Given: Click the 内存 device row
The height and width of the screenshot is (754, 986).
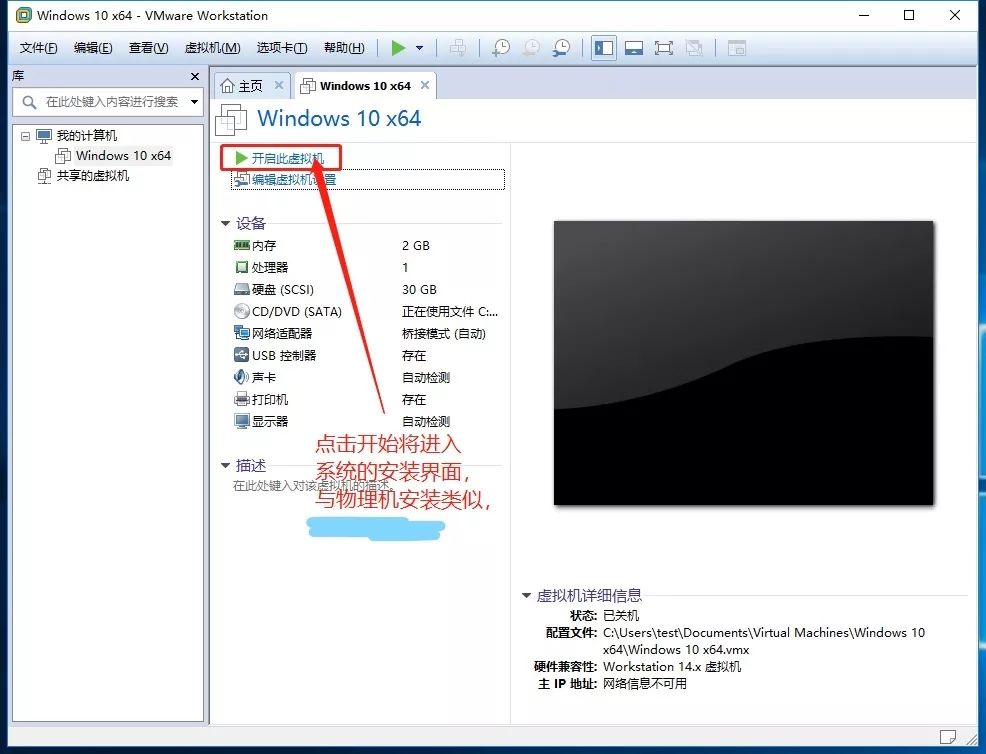Looking at the screenshot, I should [366, 245].
